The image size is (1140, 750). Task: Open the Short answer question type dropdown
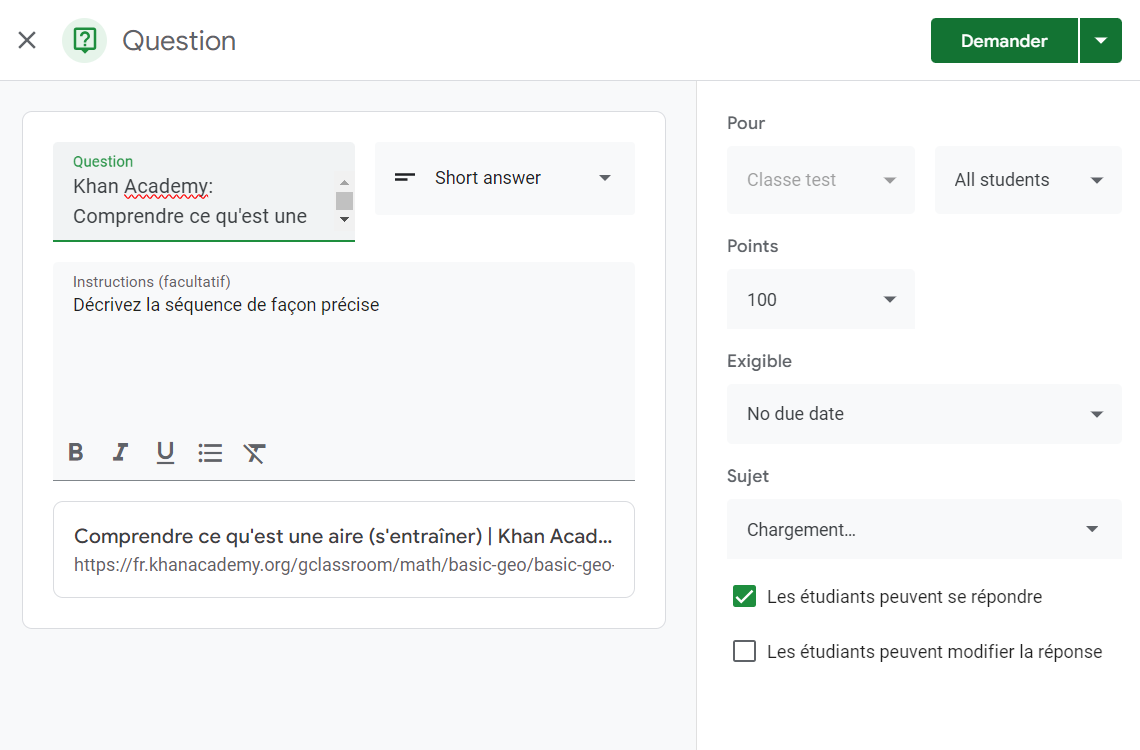pyautogui.click(x=505, y=178)
